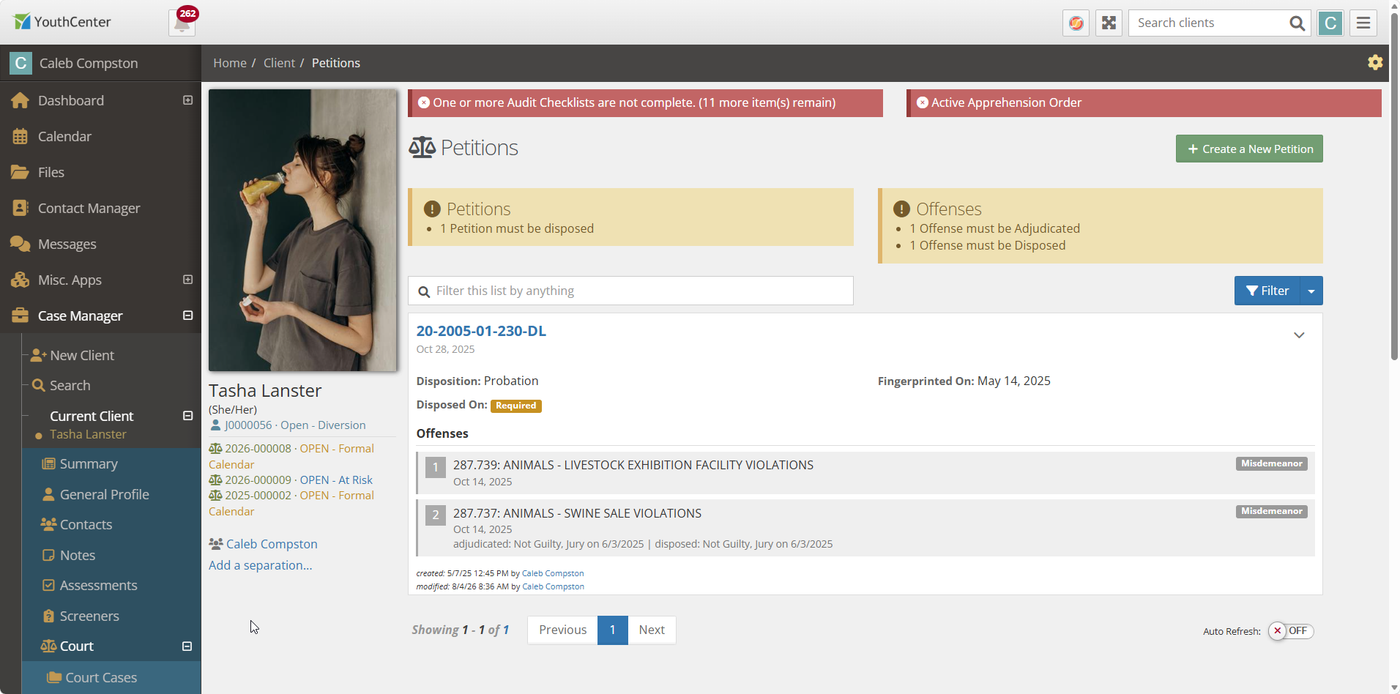Focus the Filter this list by anything field
1400x694 pixels.
(x=631, y=291)
